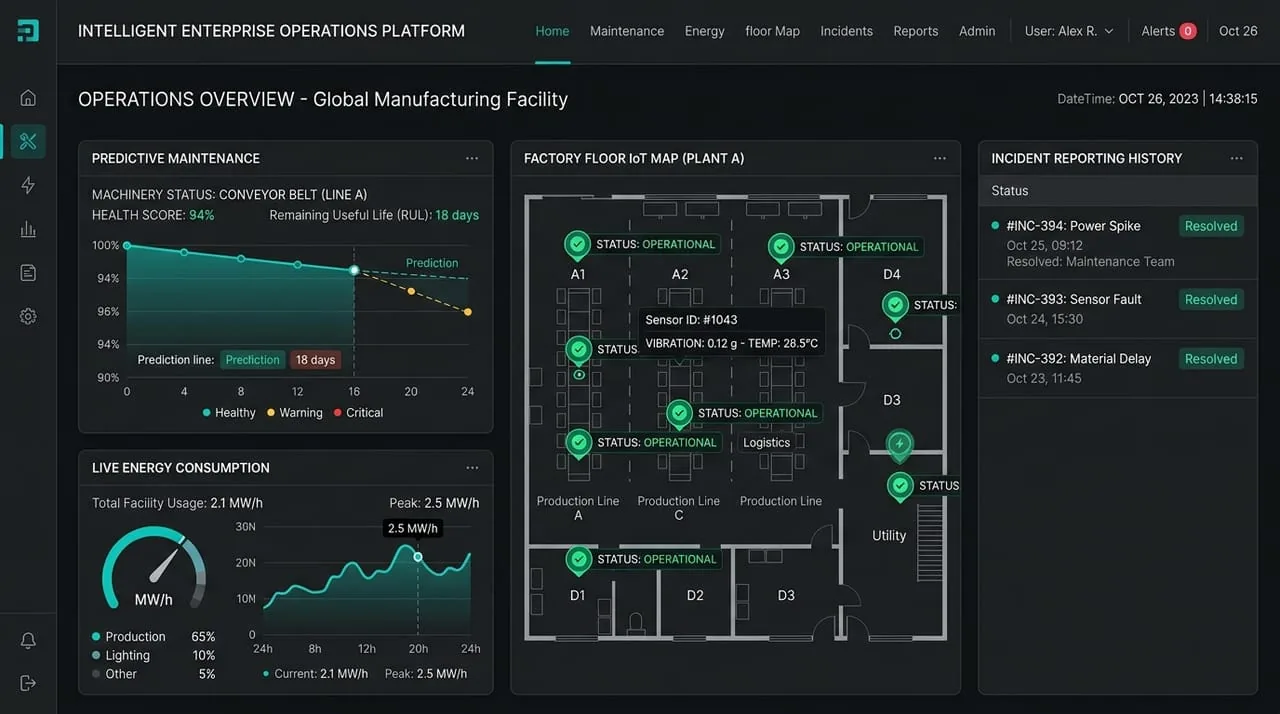1280x714 pixels.
Task: Click the Alerts link in header
Action: point(1158,31)
